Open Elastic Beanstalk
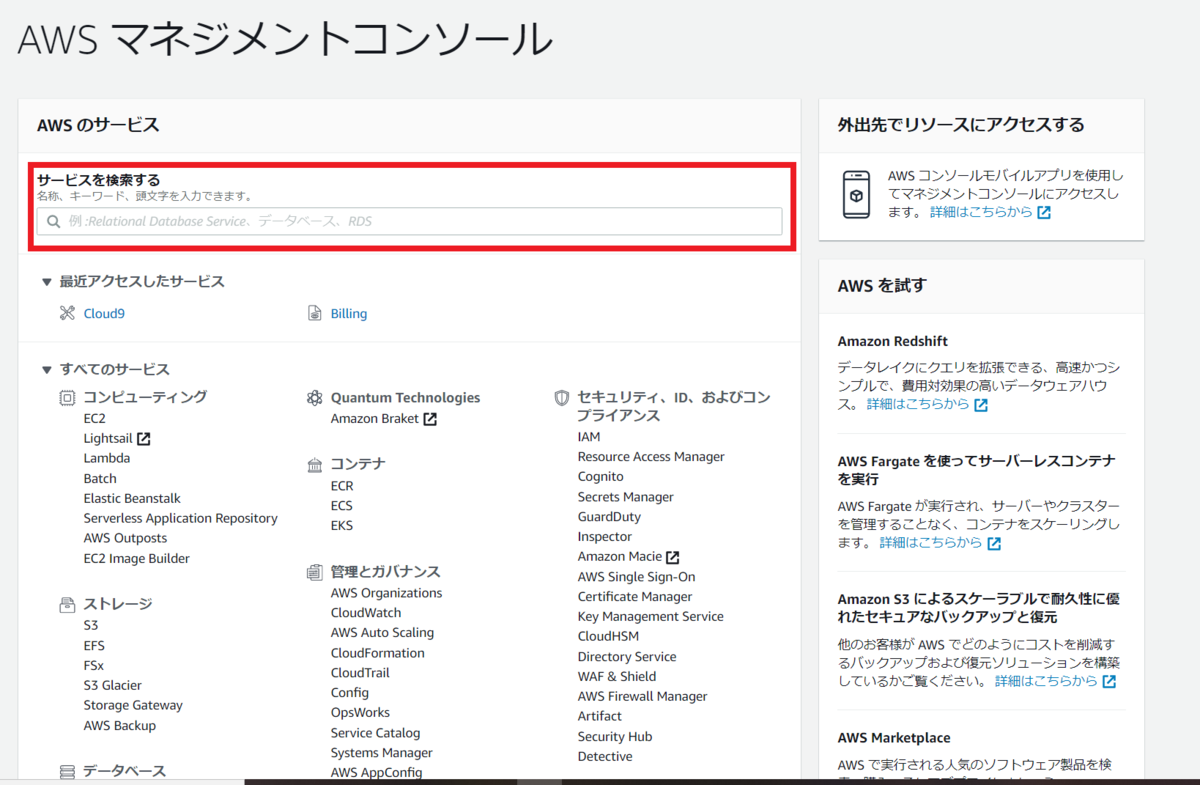Image resolution: width=1200 pixels, height=785 pixels. [132, 498]
